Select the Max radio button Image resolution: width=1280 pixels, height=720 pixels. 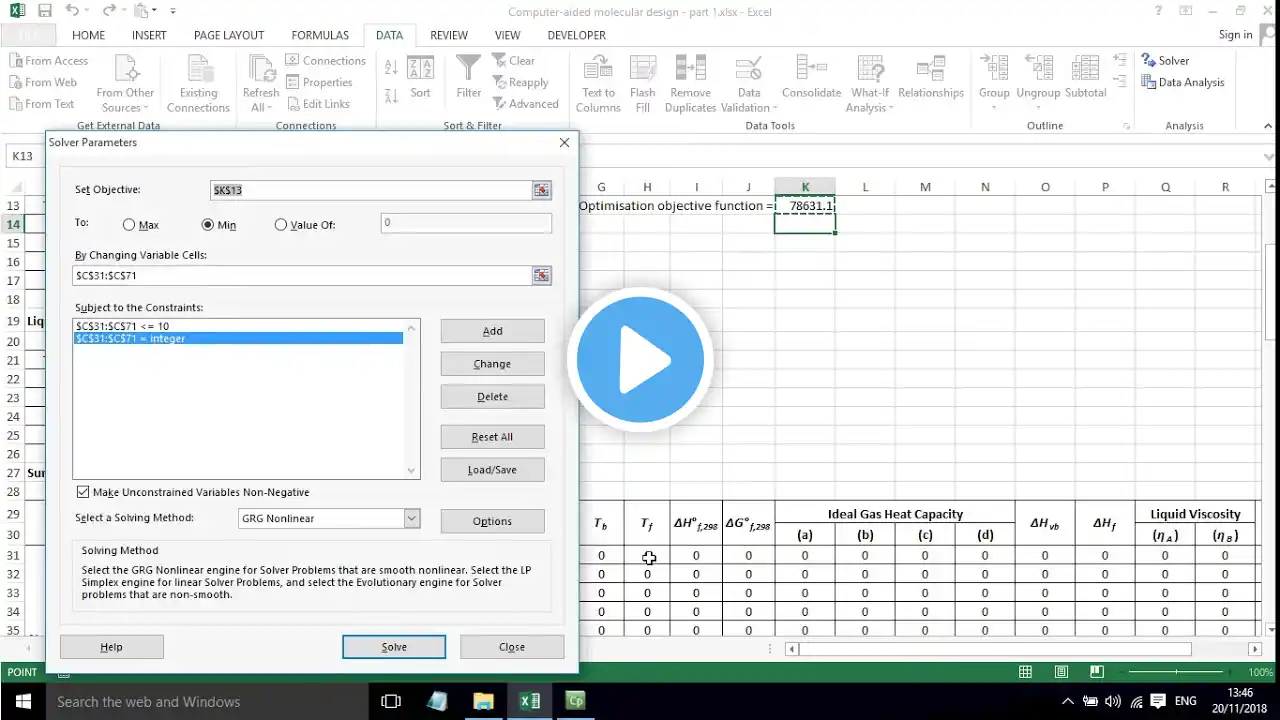point(130,225)
